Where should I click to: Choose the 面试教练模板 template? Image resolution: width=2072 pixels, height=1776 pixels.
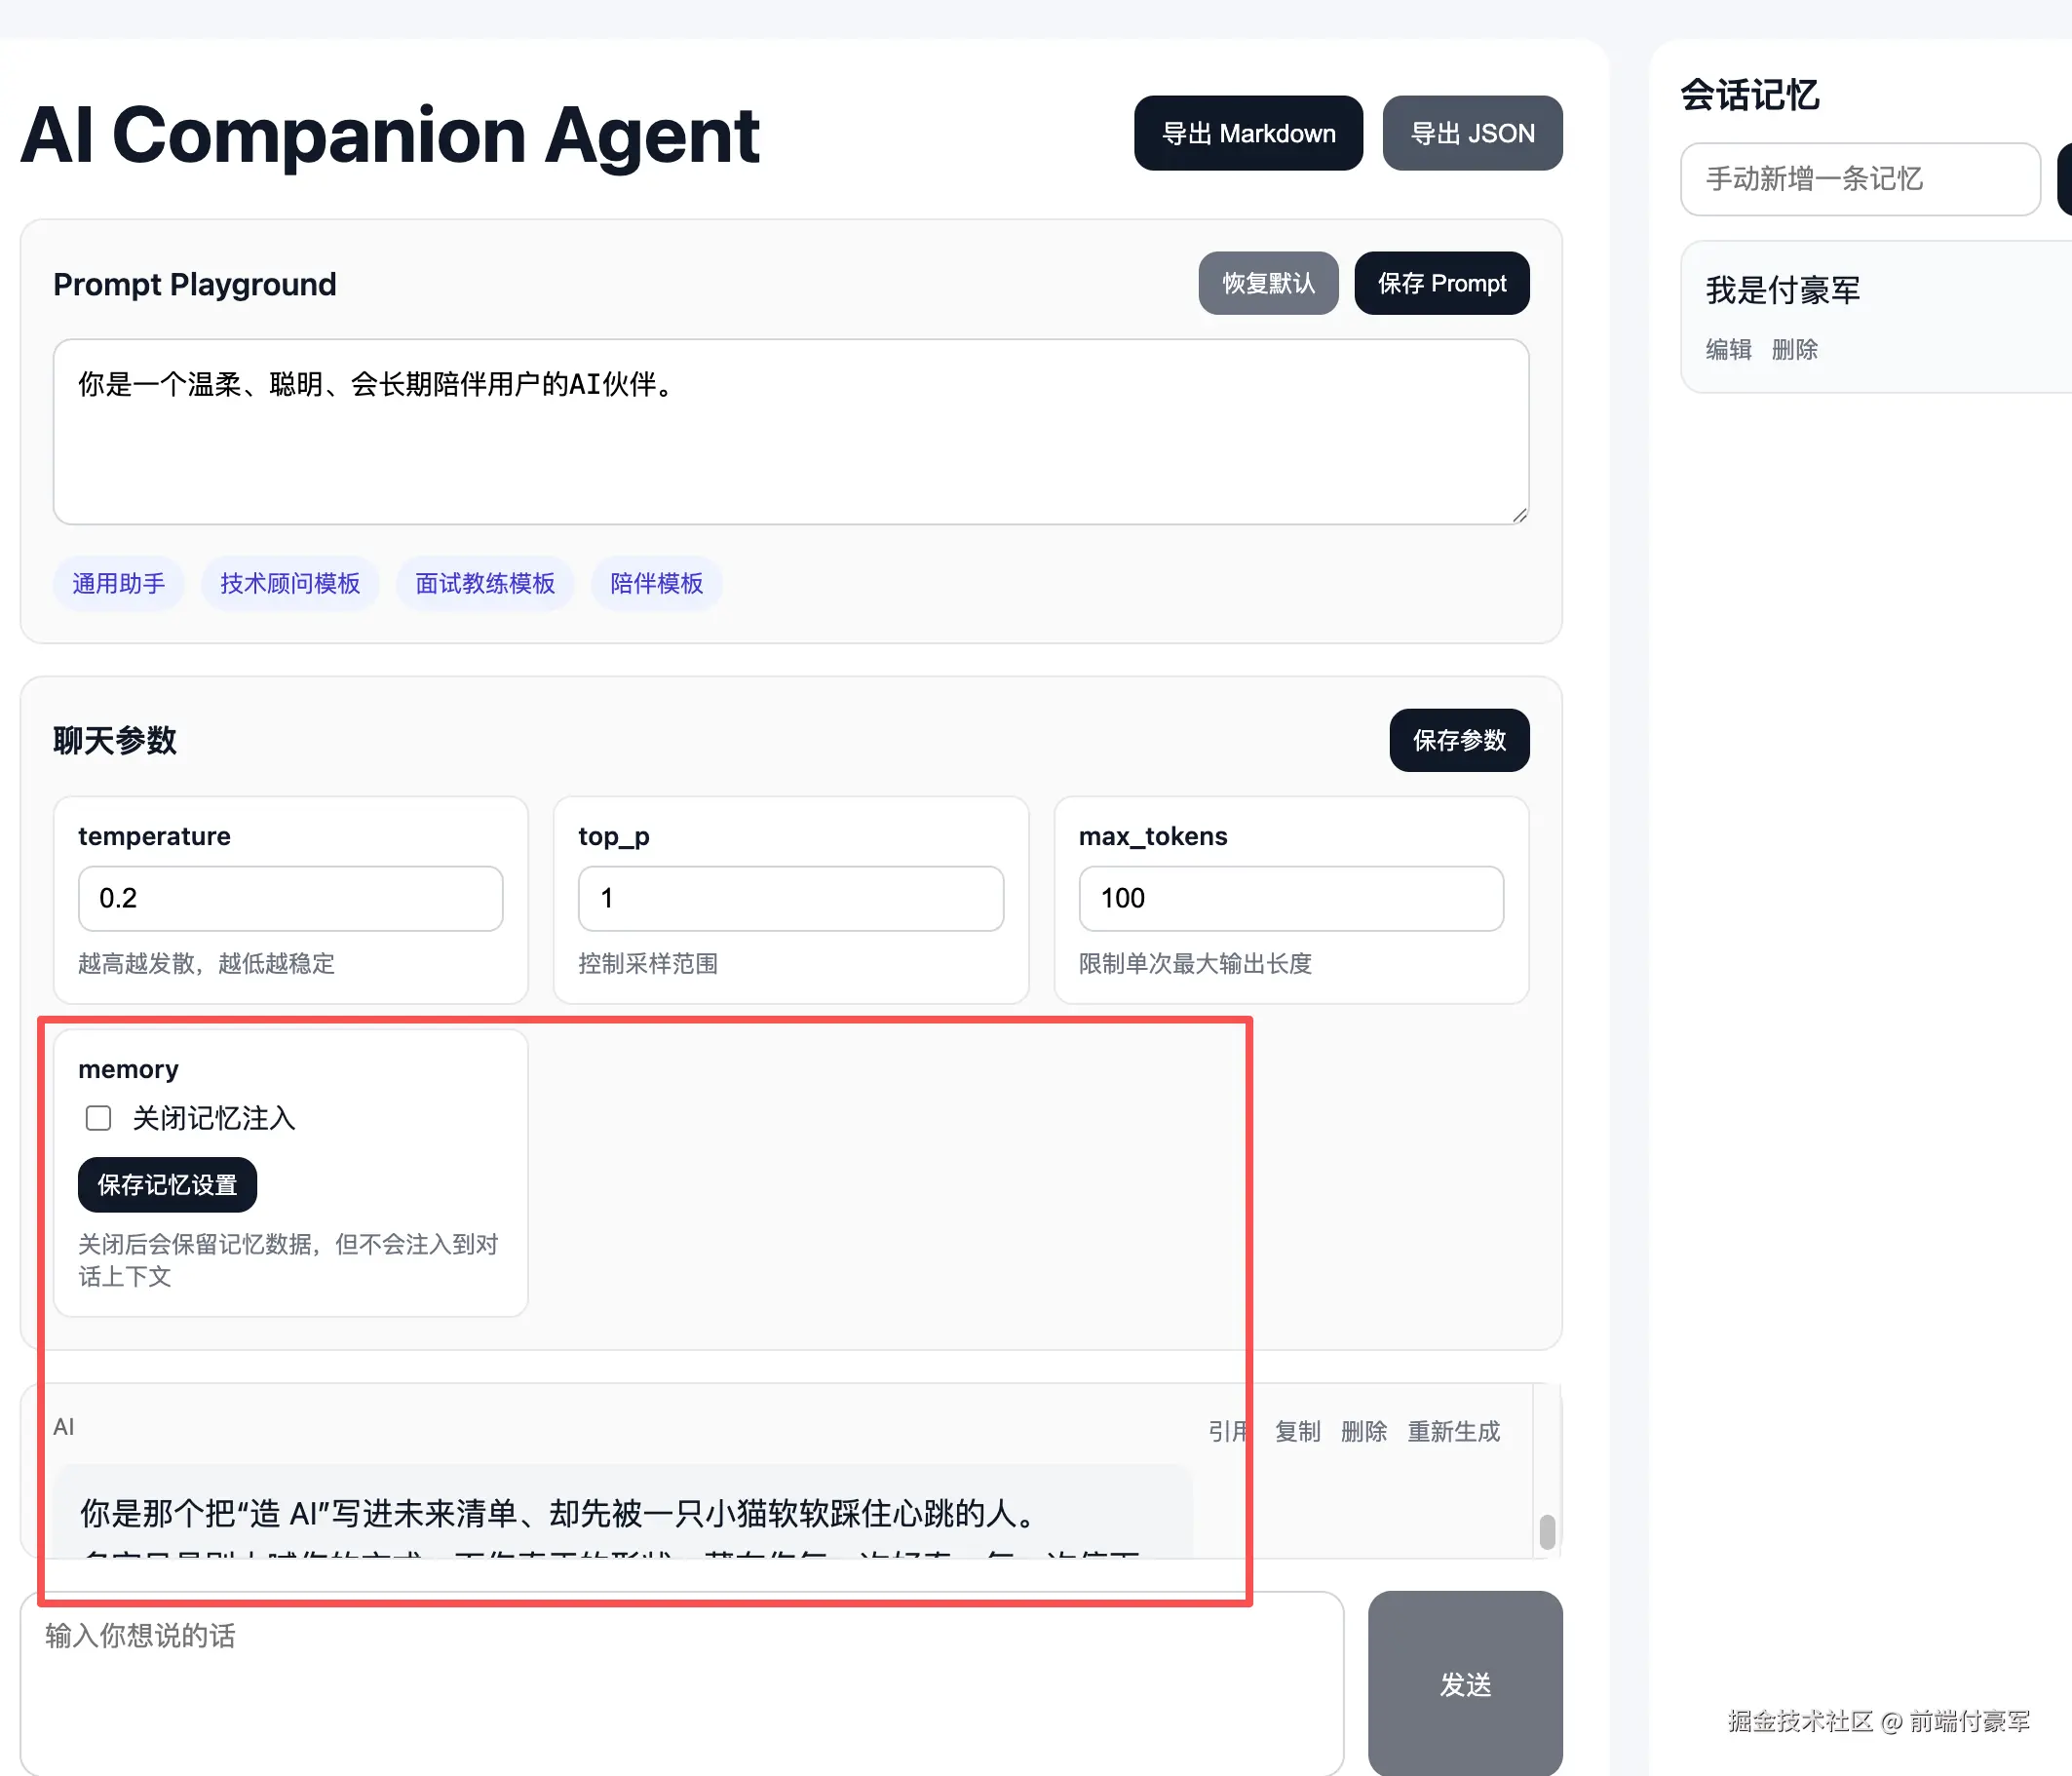[x=484, y=583]
